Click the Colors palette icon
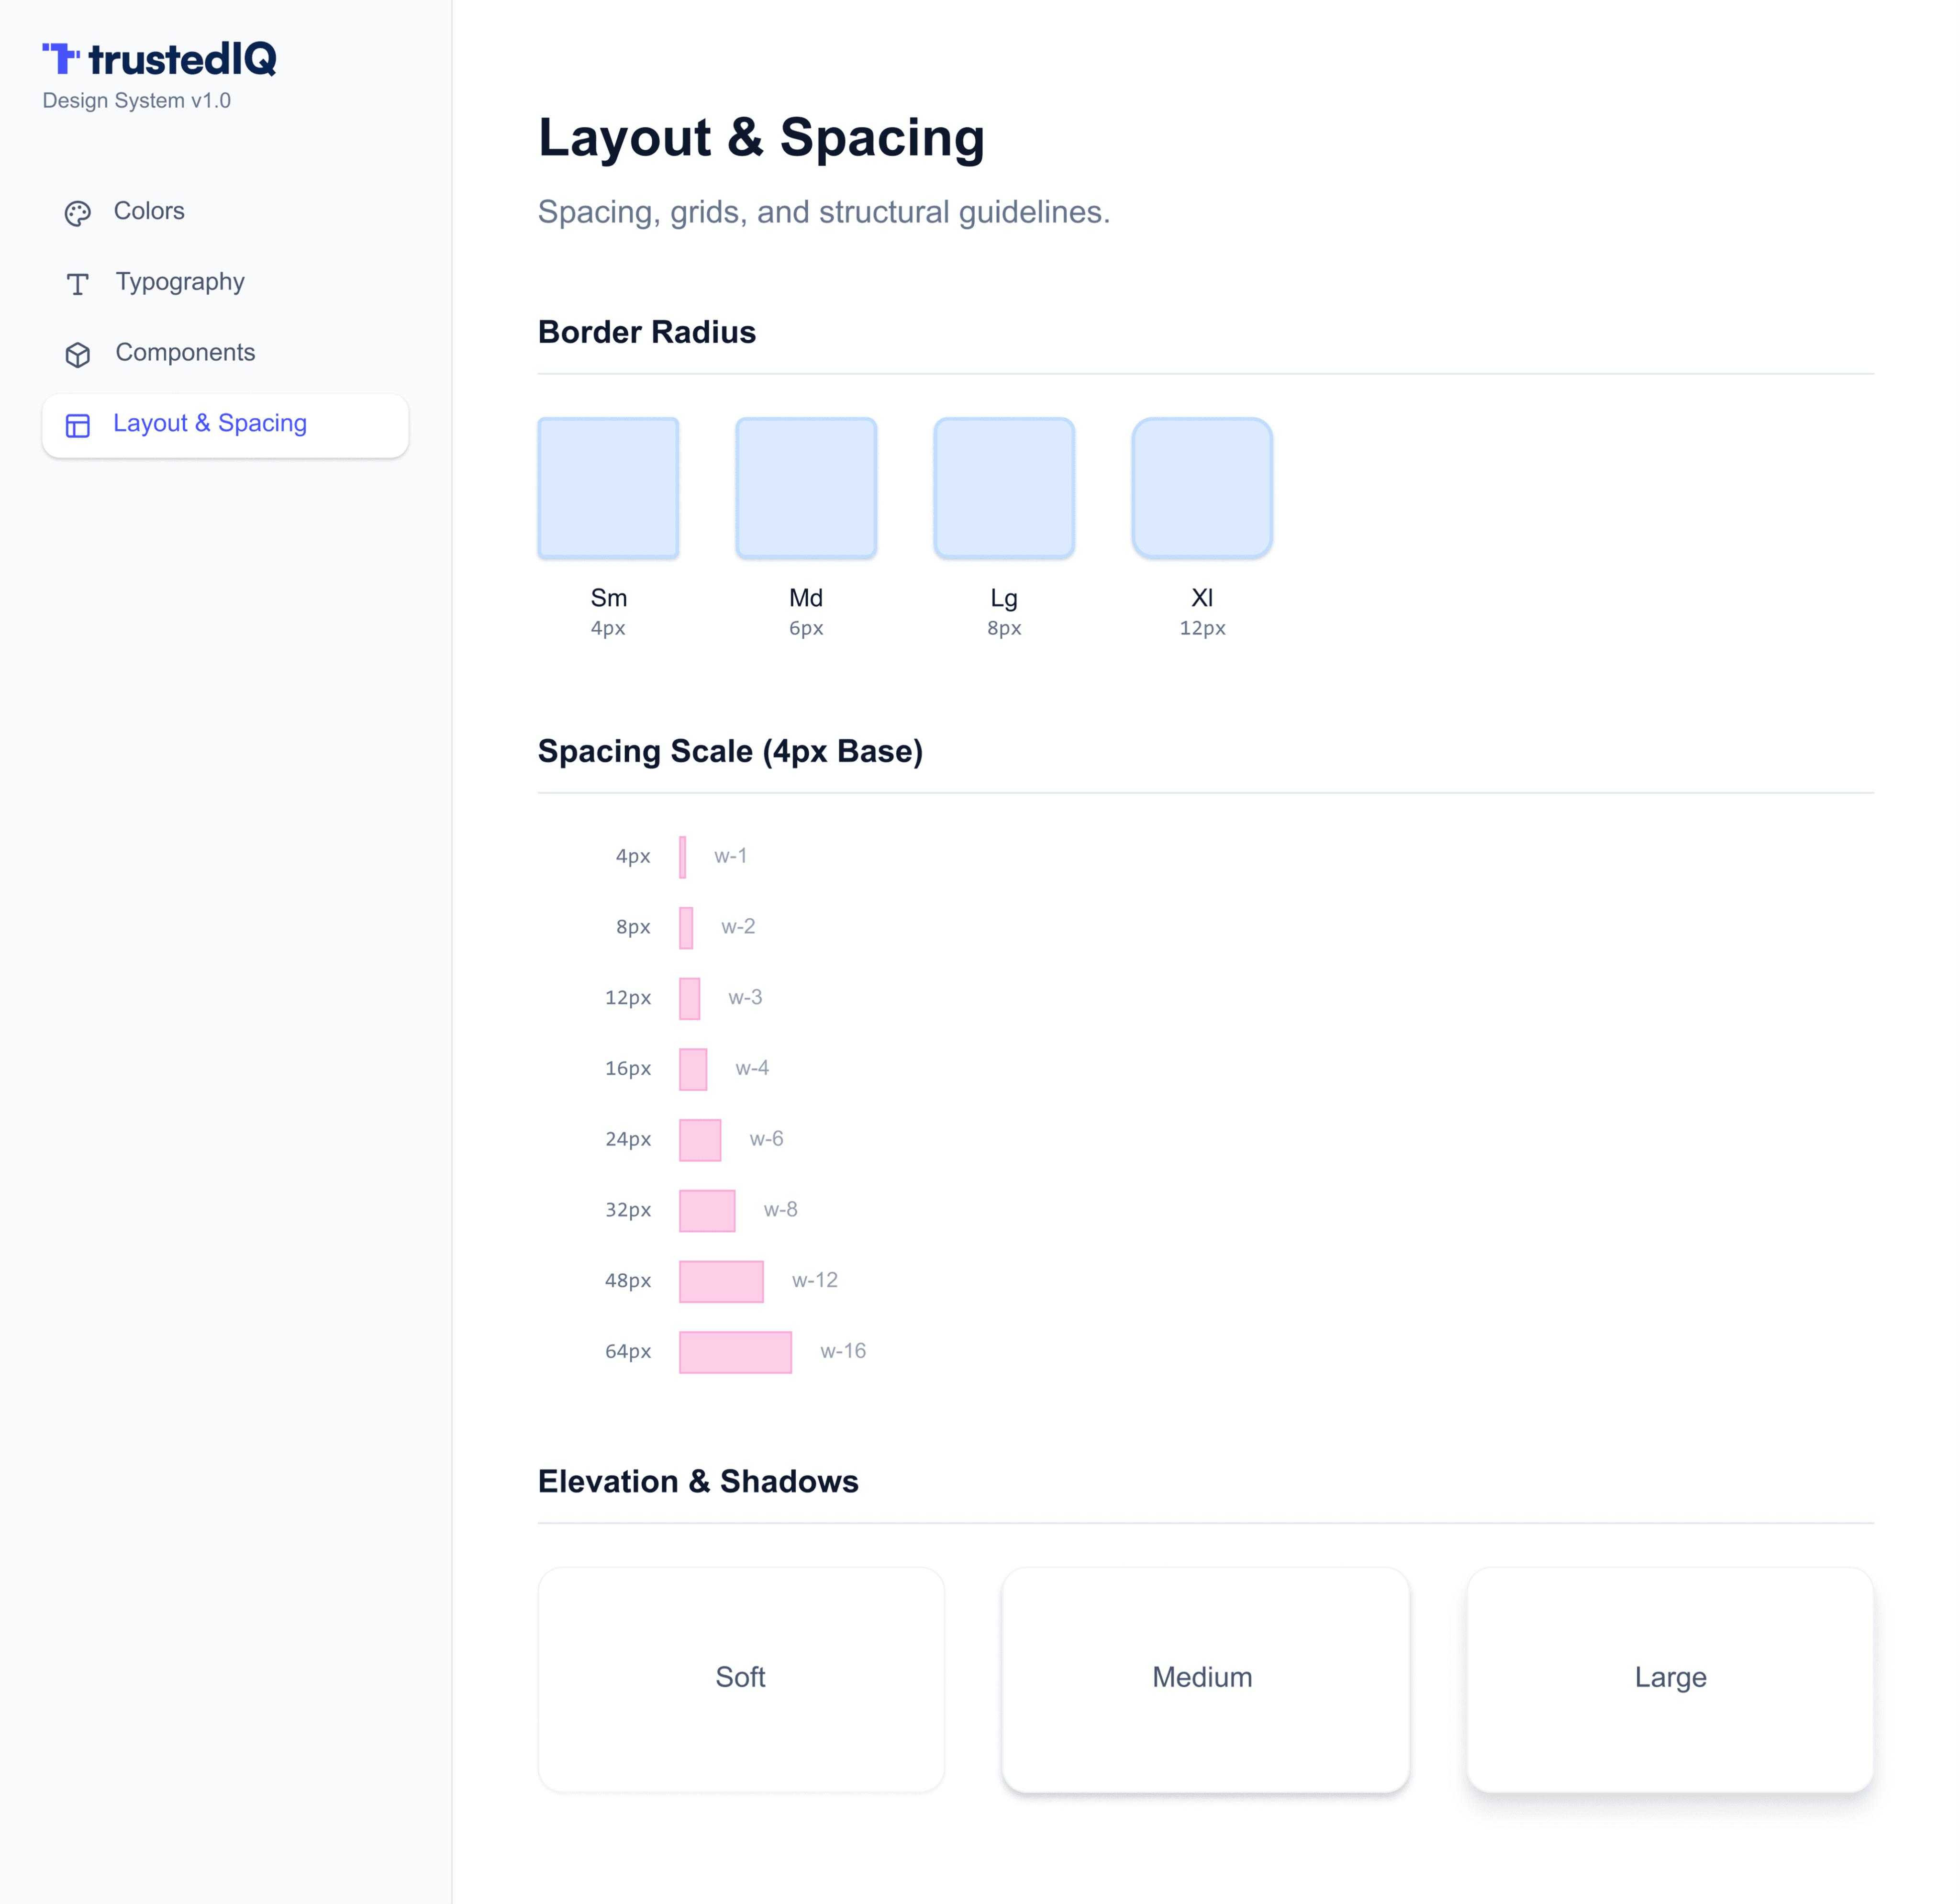This screenshot has height=1904, width=1960. click(78, 213)
